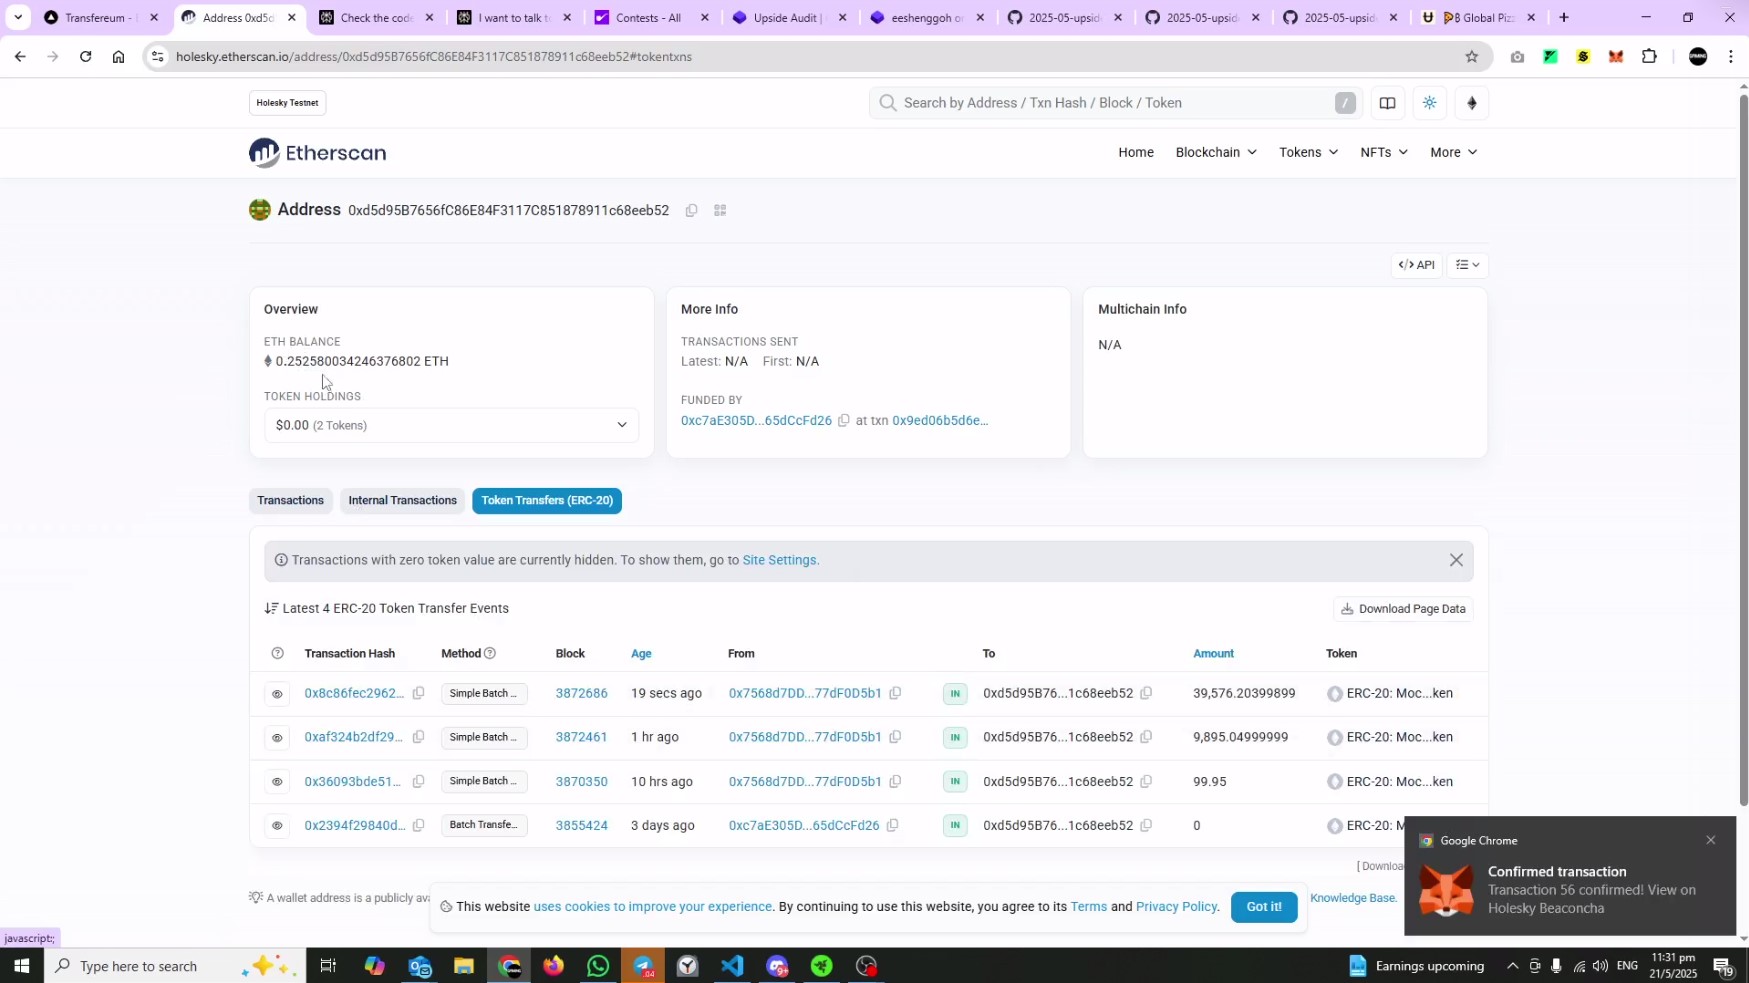Image resolution: width=1749 pixels, height=983 pixels.
Task: Toggle sort order icon beside Latest 4 ERC-20 events
Action: pyautogui.click(x=271, y=609)
